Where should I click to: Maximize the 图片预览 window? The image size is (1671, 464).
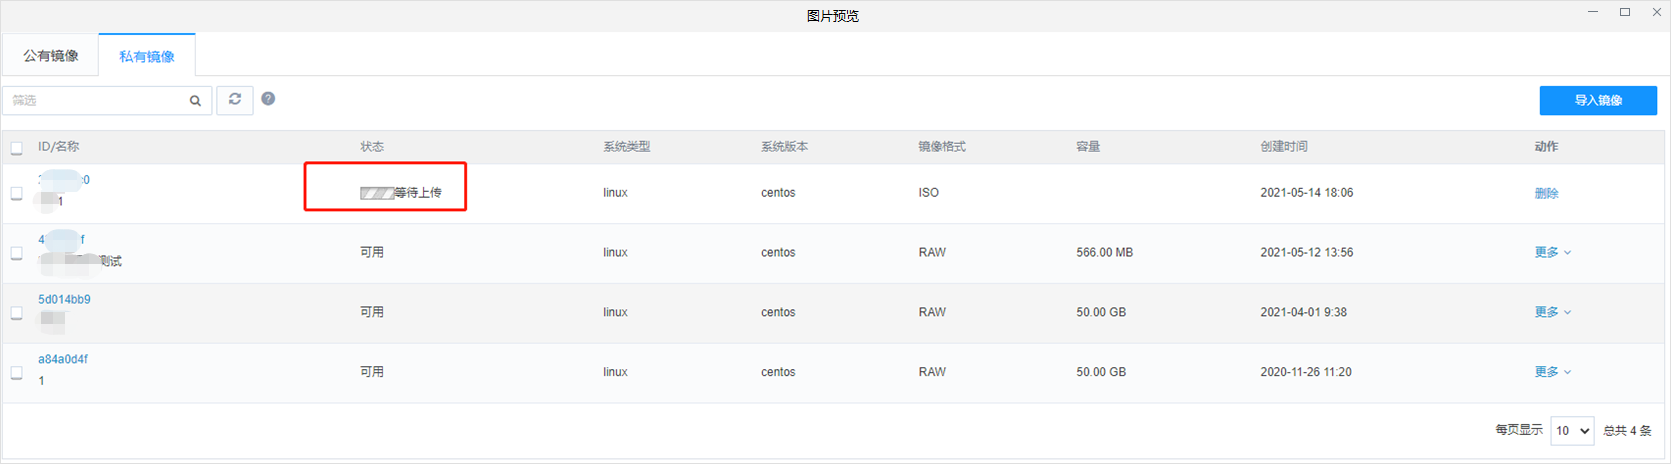coord(1625,12)
